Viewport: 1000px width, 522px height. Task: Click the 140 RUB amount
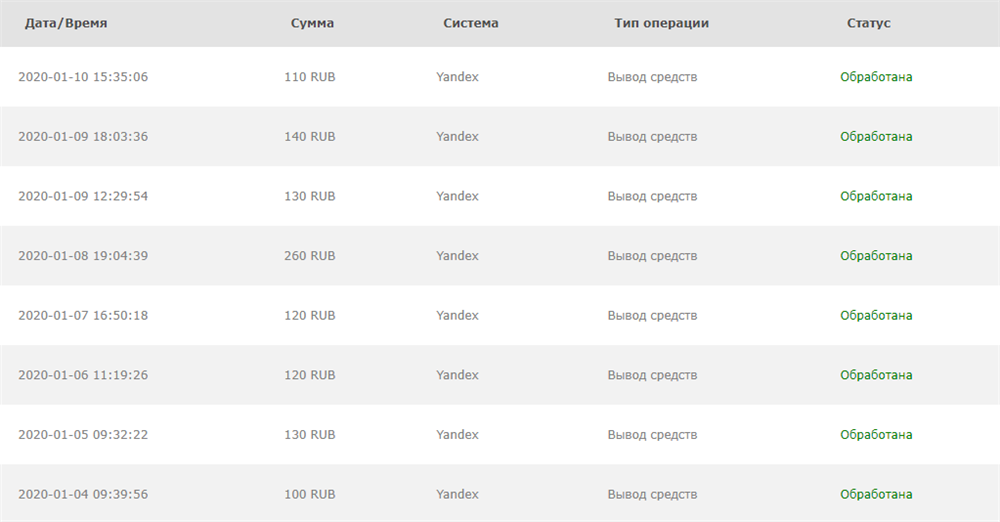tap(309, 137)
